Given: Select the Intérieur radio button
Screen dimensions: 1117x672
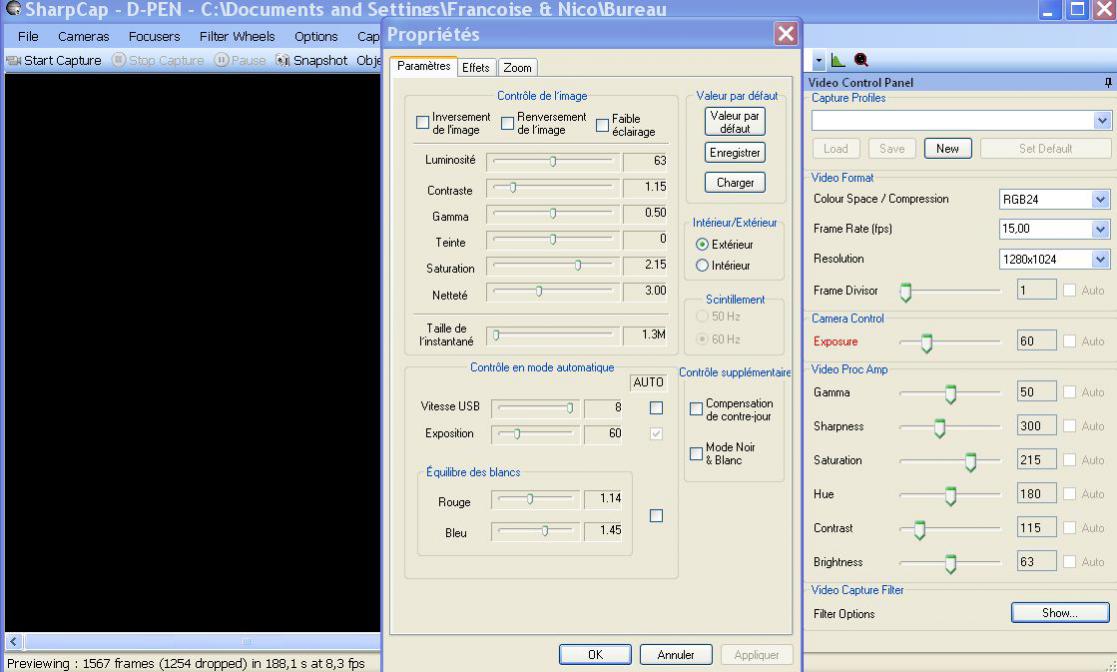Looking at the screenshot, I should tap(702, 266).
